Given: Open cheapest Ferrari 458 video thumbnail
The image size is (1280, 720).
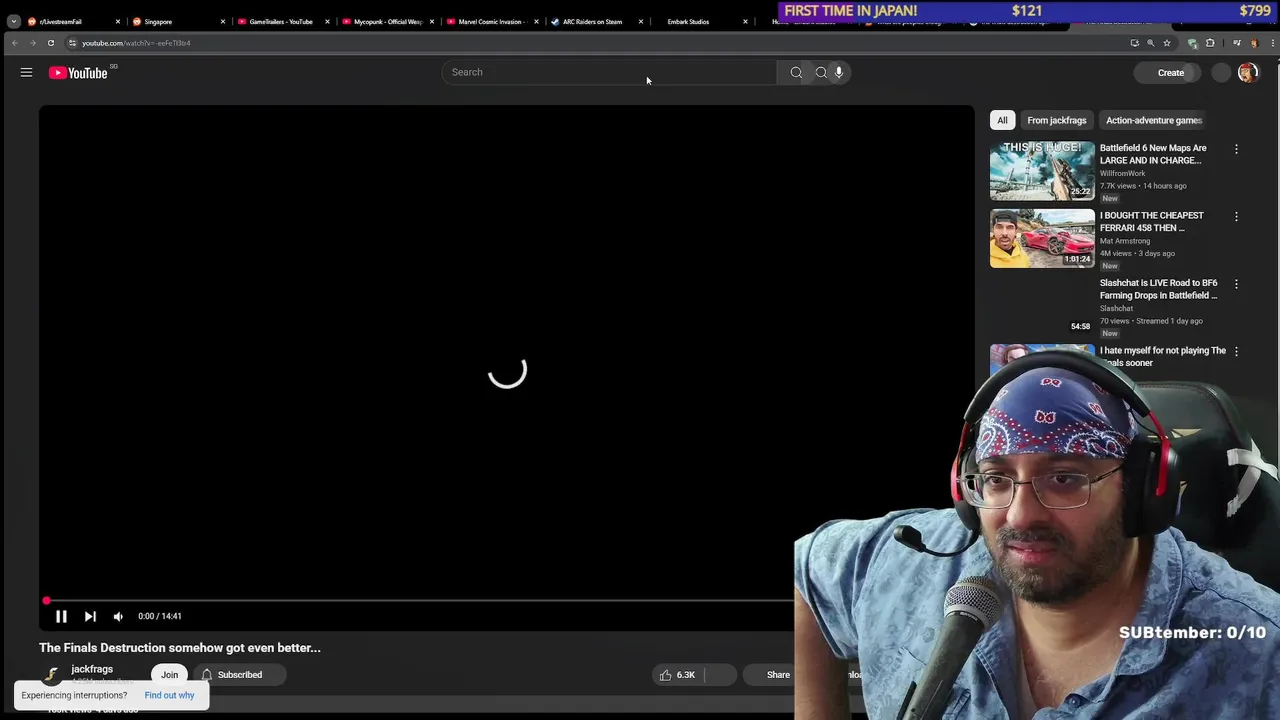Looking at the screenshot, I should point(1042,238).
